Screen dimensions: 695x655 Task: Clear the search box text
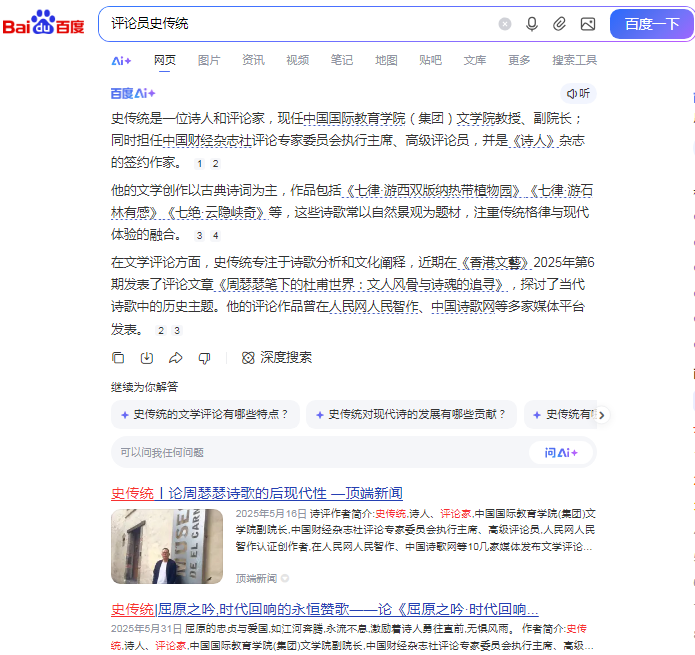pos(505,24)
